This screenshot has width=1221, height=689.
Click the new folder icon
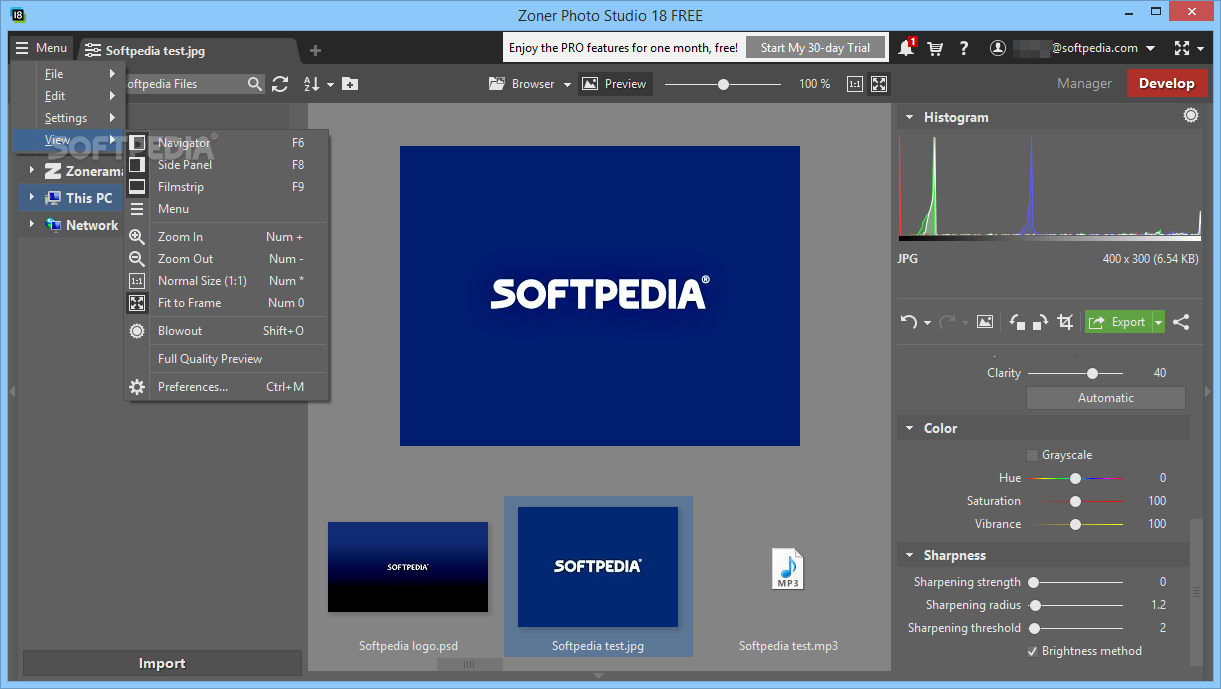(x=350, y=84)
